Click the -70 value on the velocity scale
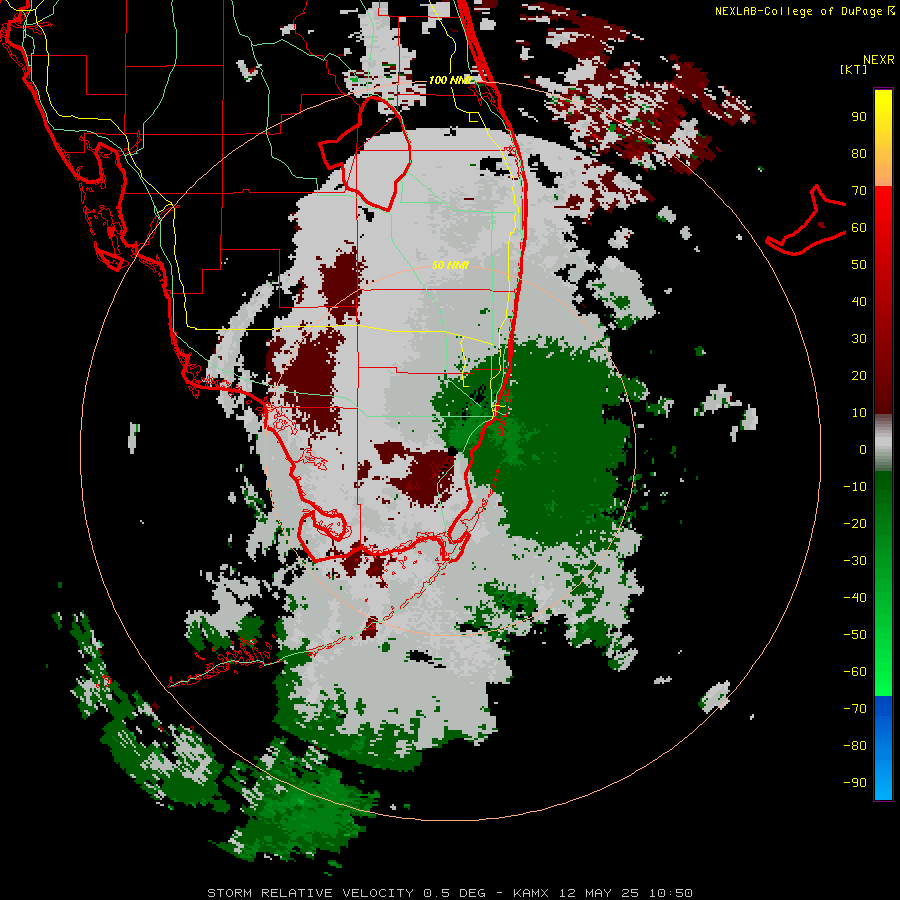Image resolution: width=900 pixels, height=900 pixels. pos(855,709)
